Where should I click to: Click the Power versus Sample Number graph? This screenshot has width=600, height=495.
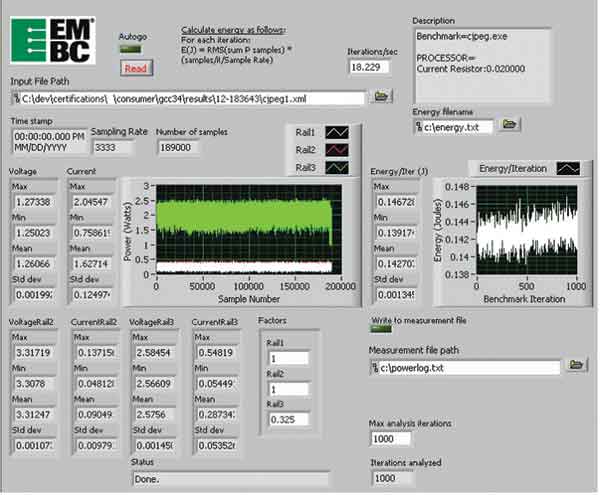249,230
